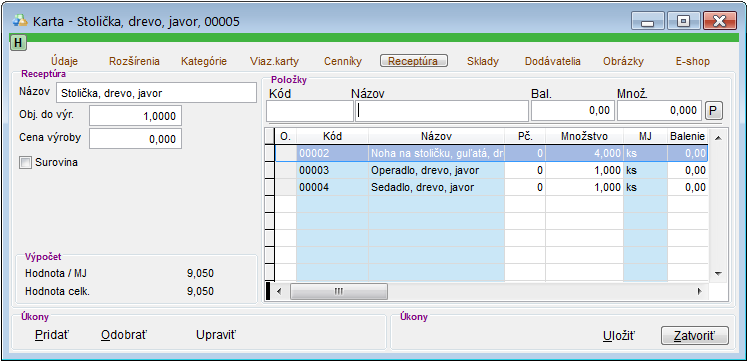Click the horizontal scrollbar thumb in table
Viewport: 748px width, 361px height.
pyautogui.click(x=339, y=291)
